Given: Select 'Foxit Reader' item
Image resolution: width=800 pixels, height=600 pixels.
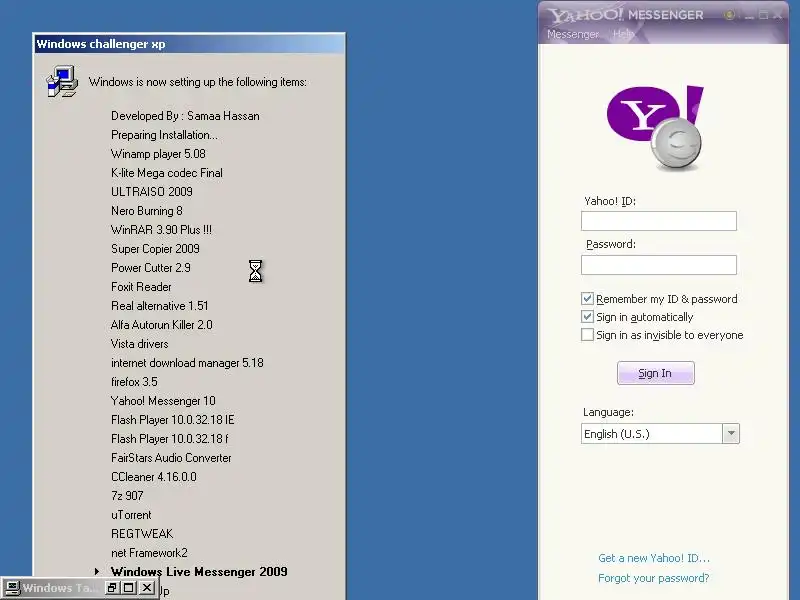Looking at the screenshot, I should [x=141, y=287].
